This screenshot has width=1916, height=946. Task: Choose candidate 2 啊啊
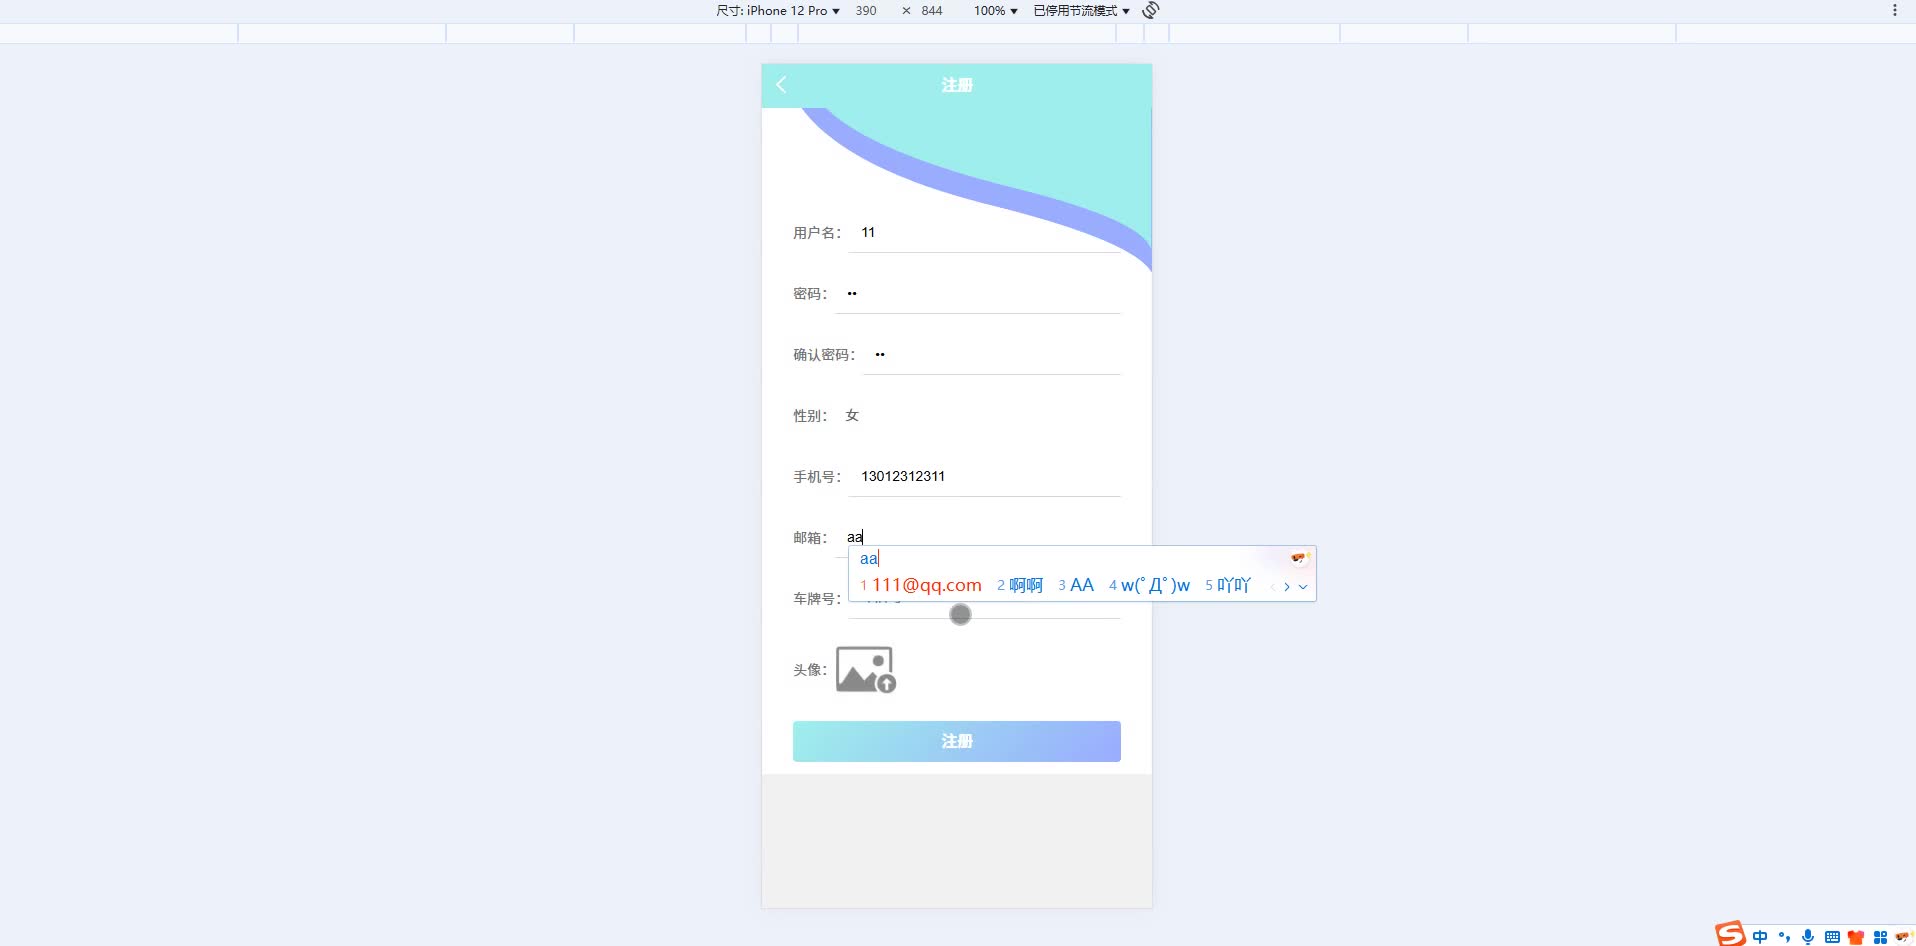pos(1020,585)
